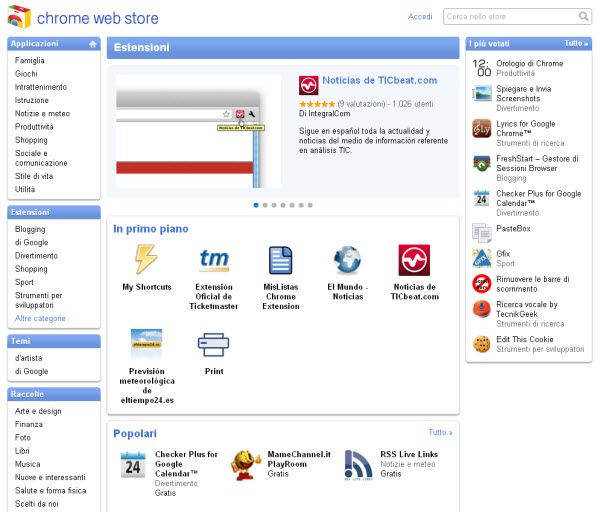
Task: Show all top rated via Tutto
Action: [576, 44]
